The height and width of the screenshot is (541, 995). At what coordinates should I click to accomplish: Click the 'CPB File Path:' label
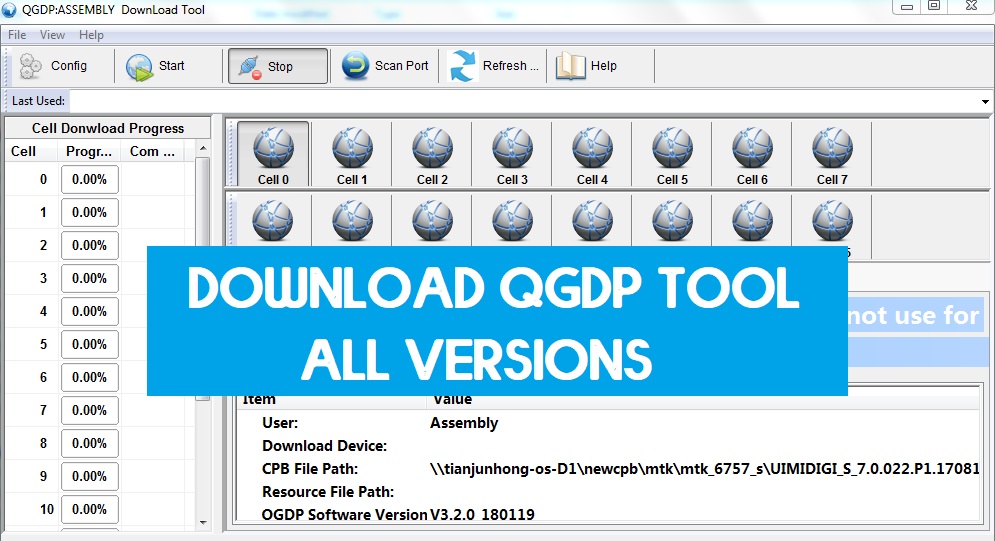click(x=310, y=469)
